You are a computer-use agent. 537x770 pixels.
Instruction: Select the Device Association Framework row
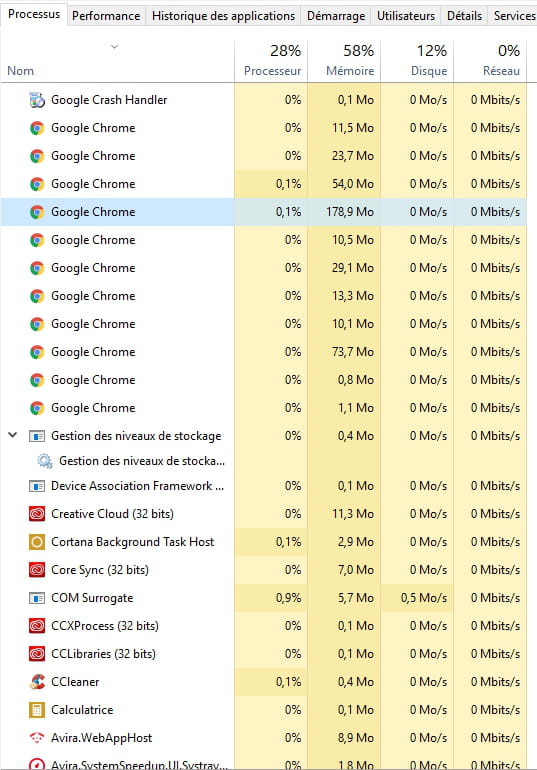click(264, 486)
